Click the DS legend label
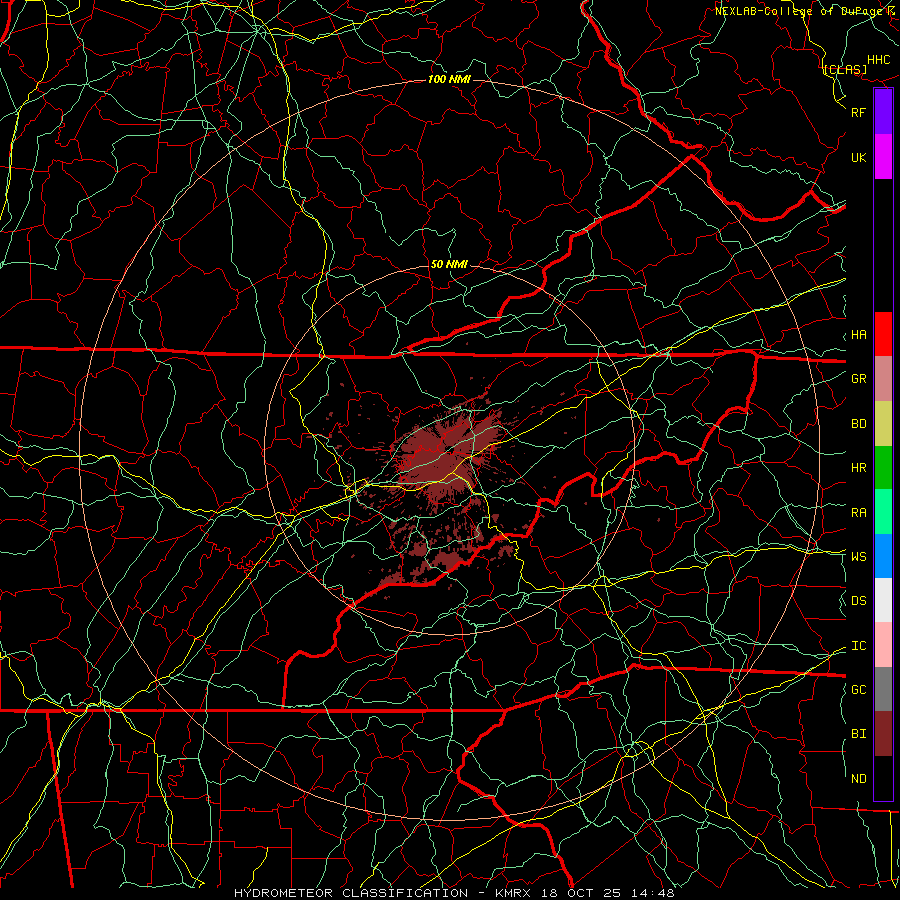Viewport: 900px width, 900px height. [859, 600]
